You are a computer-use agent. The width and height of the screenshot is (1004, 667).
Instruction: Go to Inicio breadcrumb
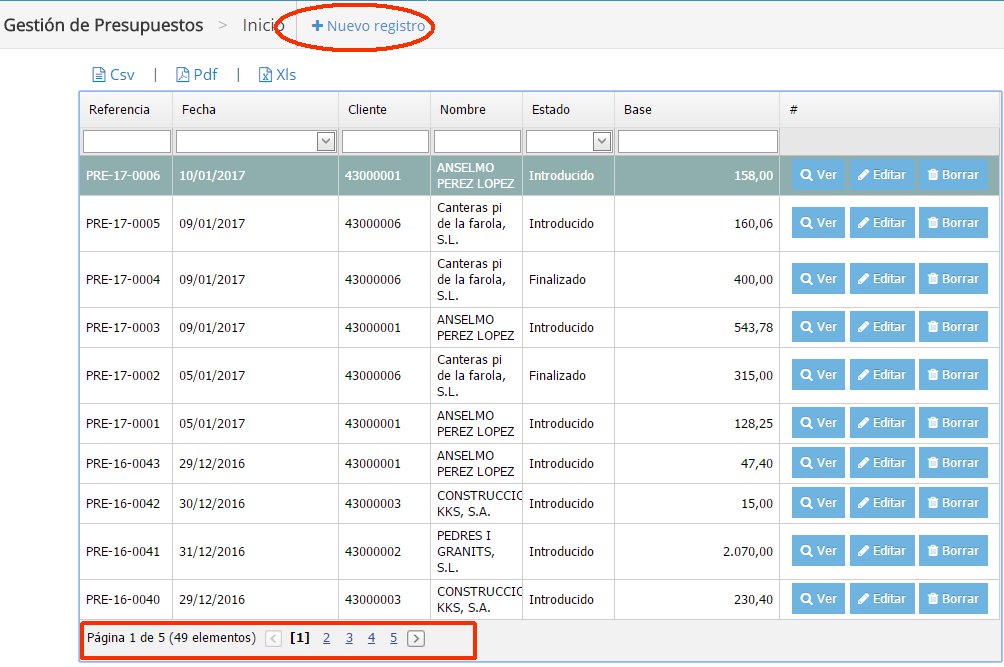point(263,26)
